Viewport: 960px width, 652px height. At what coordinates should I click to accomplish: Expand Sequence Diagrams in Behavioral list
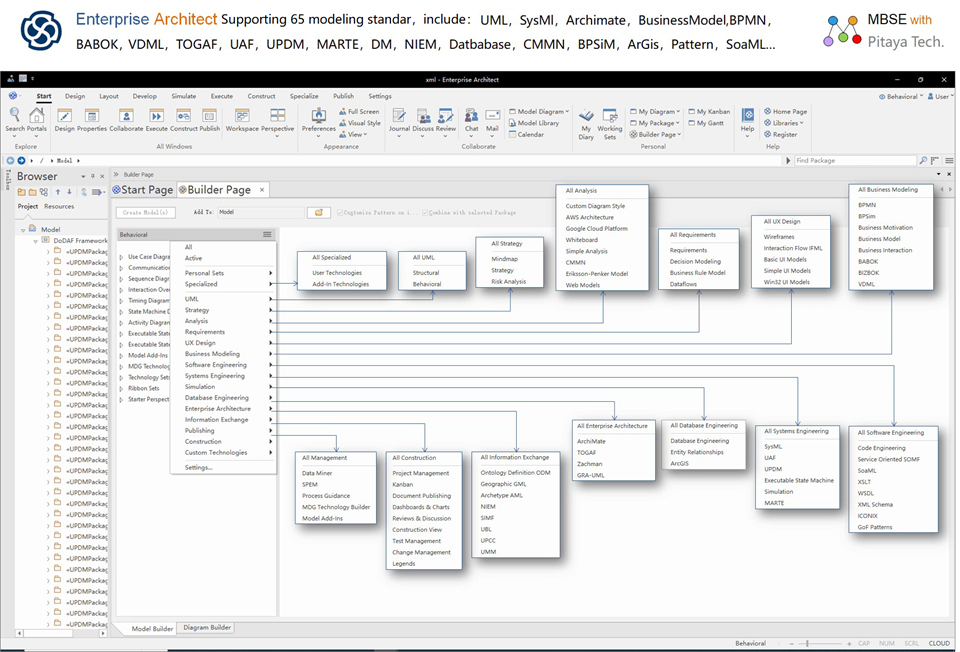pyautogui.click(x=121, y=279)
